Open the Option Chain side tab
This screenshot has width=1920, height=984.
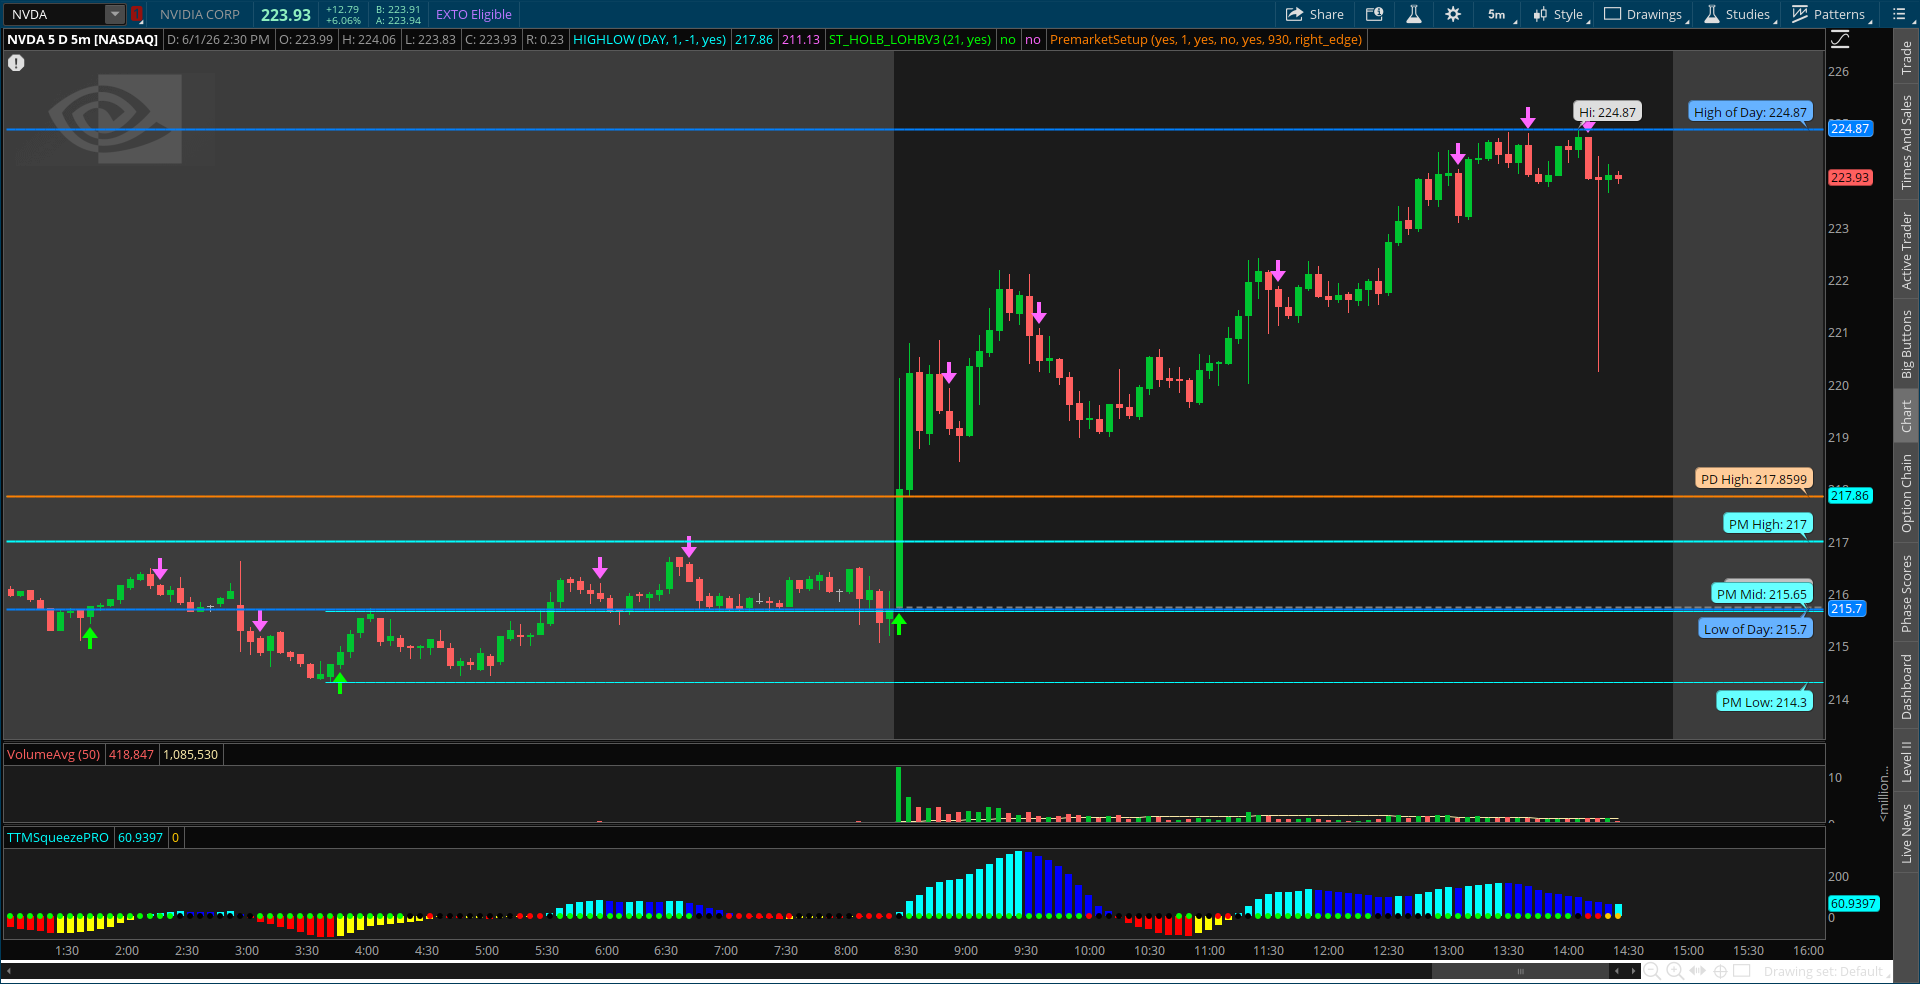[x=1907, y=493]
